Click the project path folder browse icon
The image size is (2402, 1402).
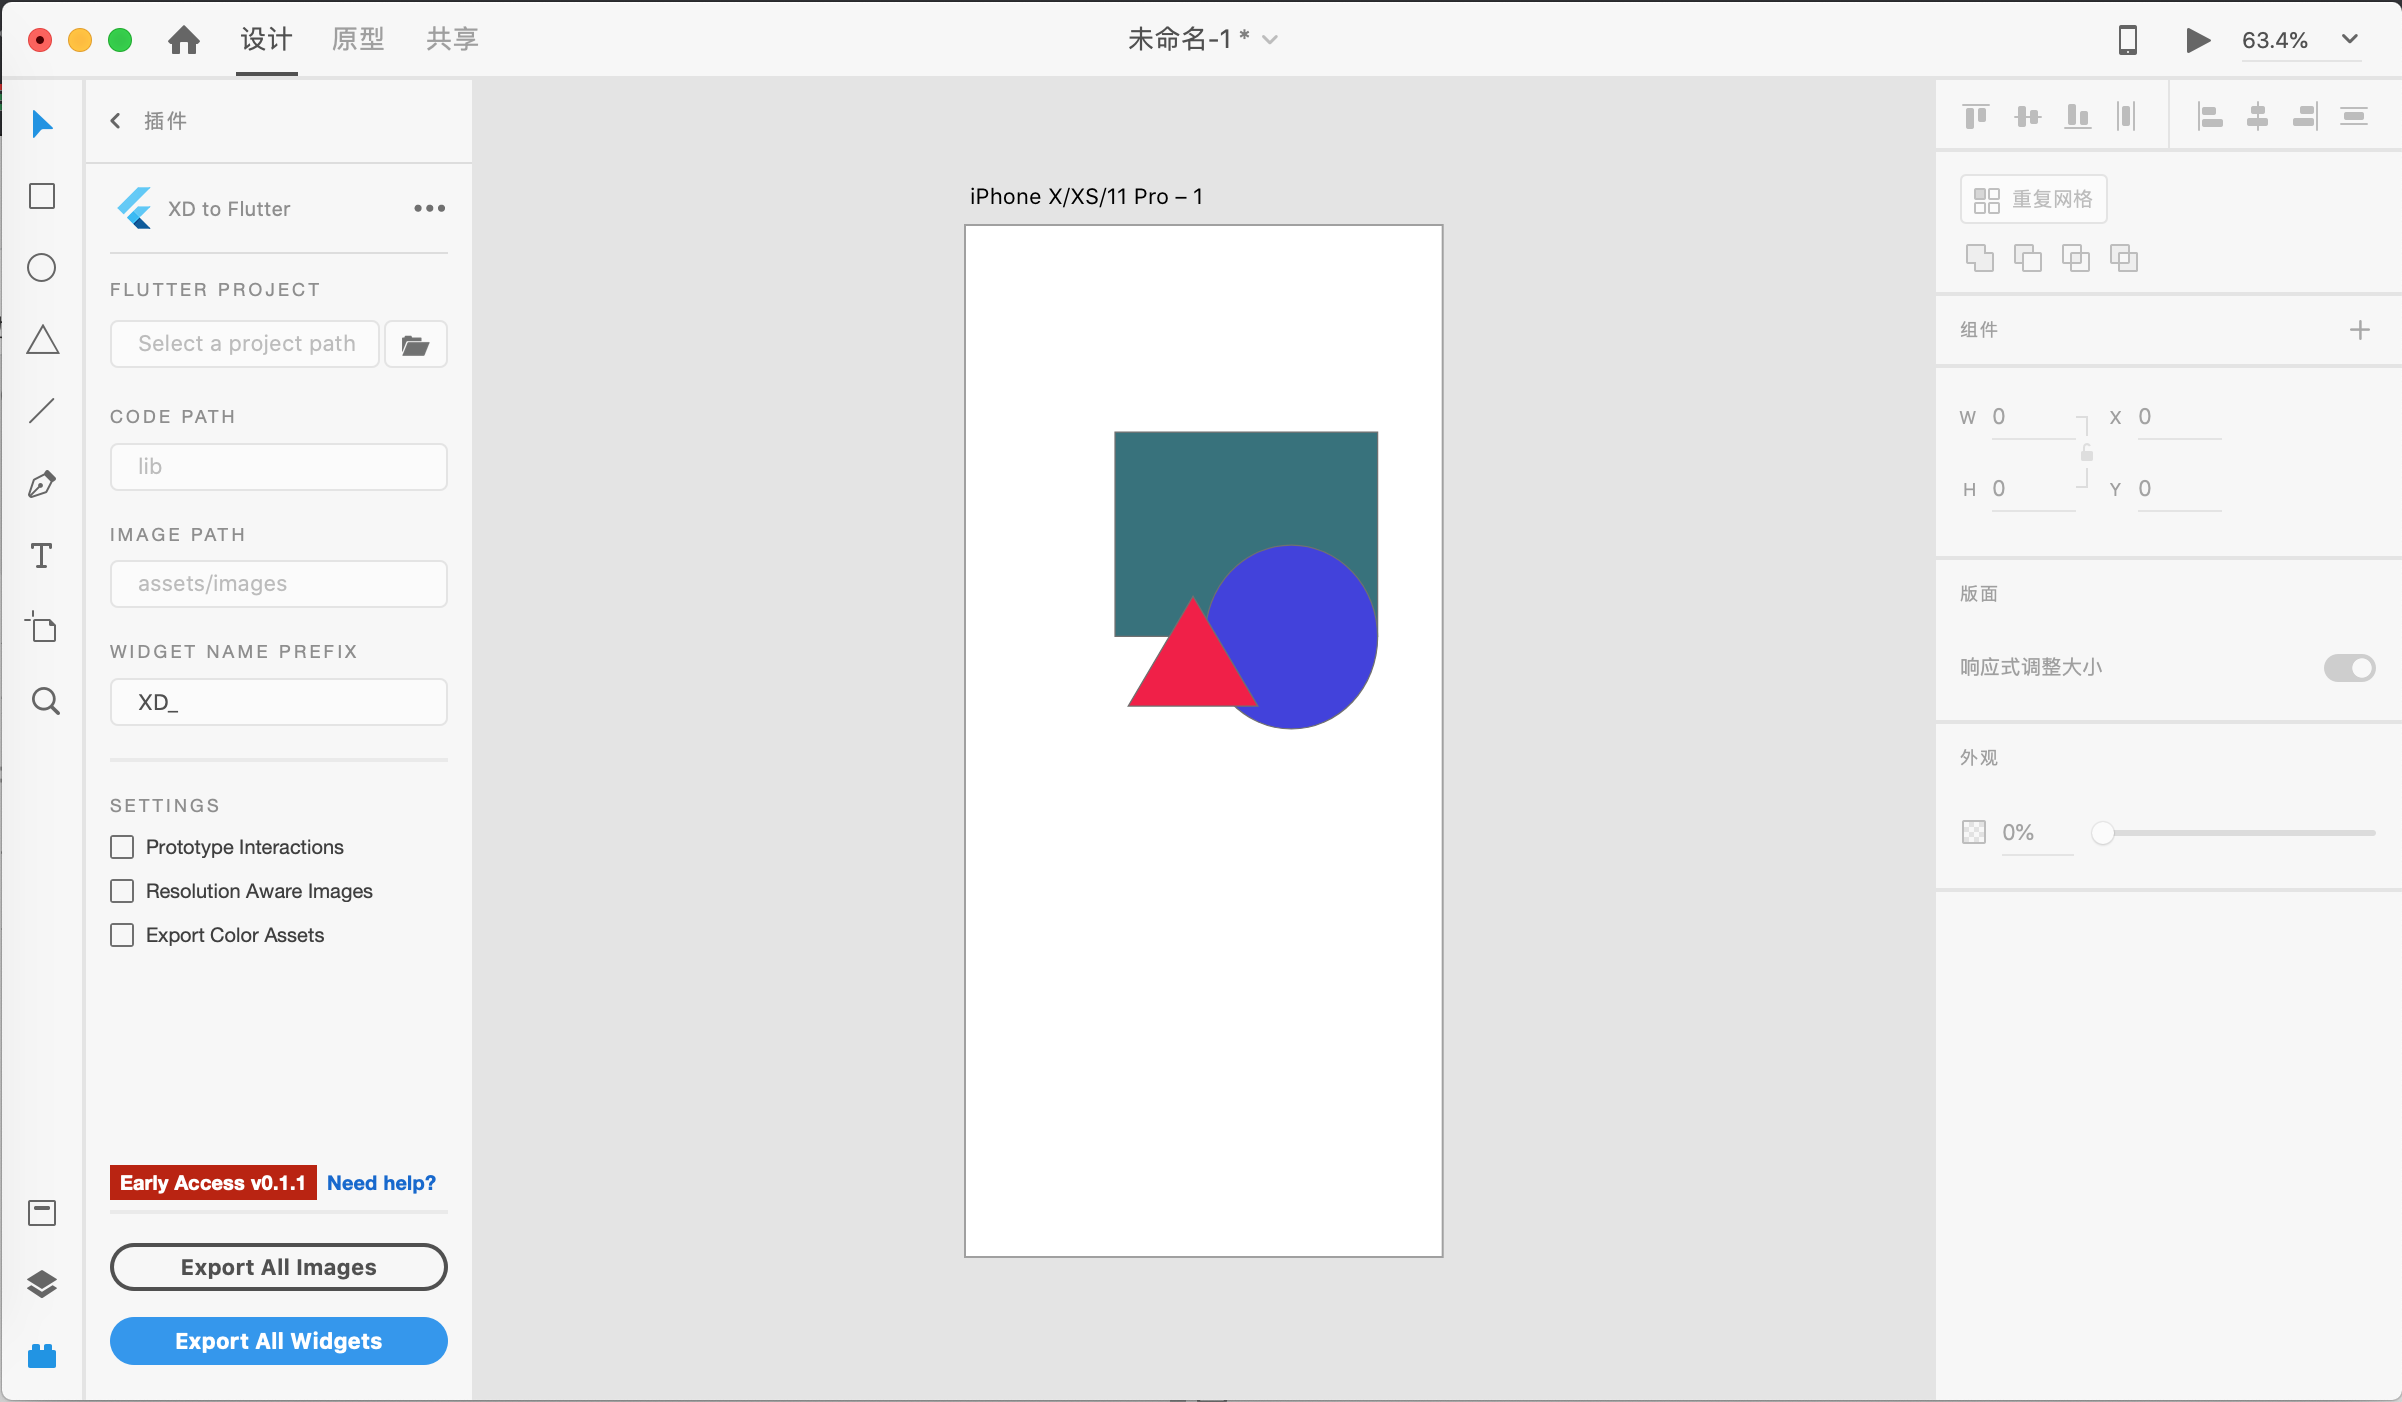point(415,345)
